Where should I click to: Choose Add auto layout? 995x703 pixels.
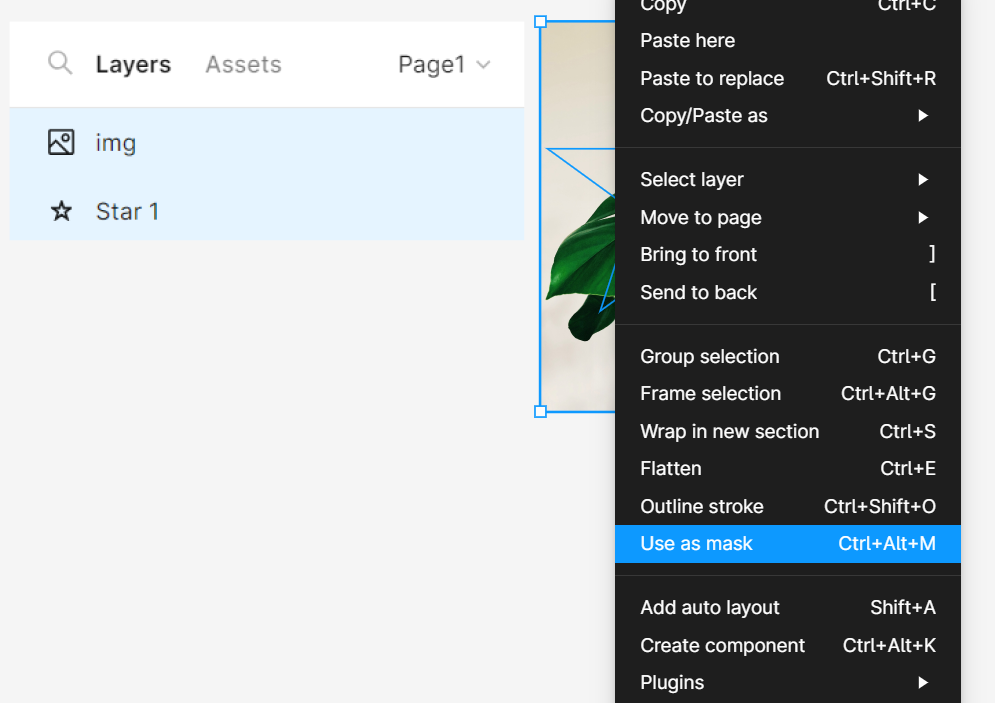[787, 607]
